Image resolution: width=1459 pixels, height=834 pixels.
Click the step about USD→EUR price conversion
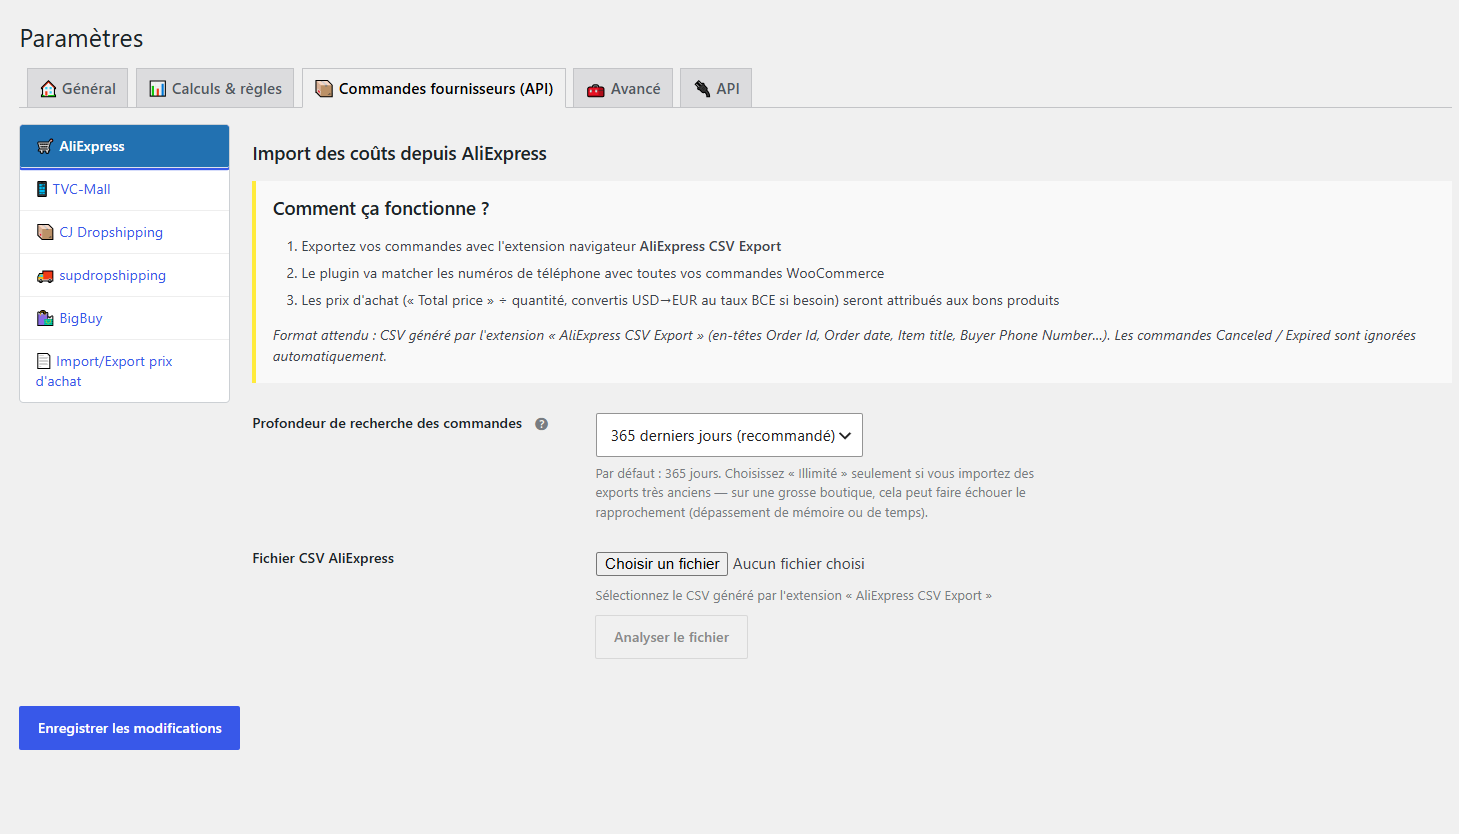point(680,300)
